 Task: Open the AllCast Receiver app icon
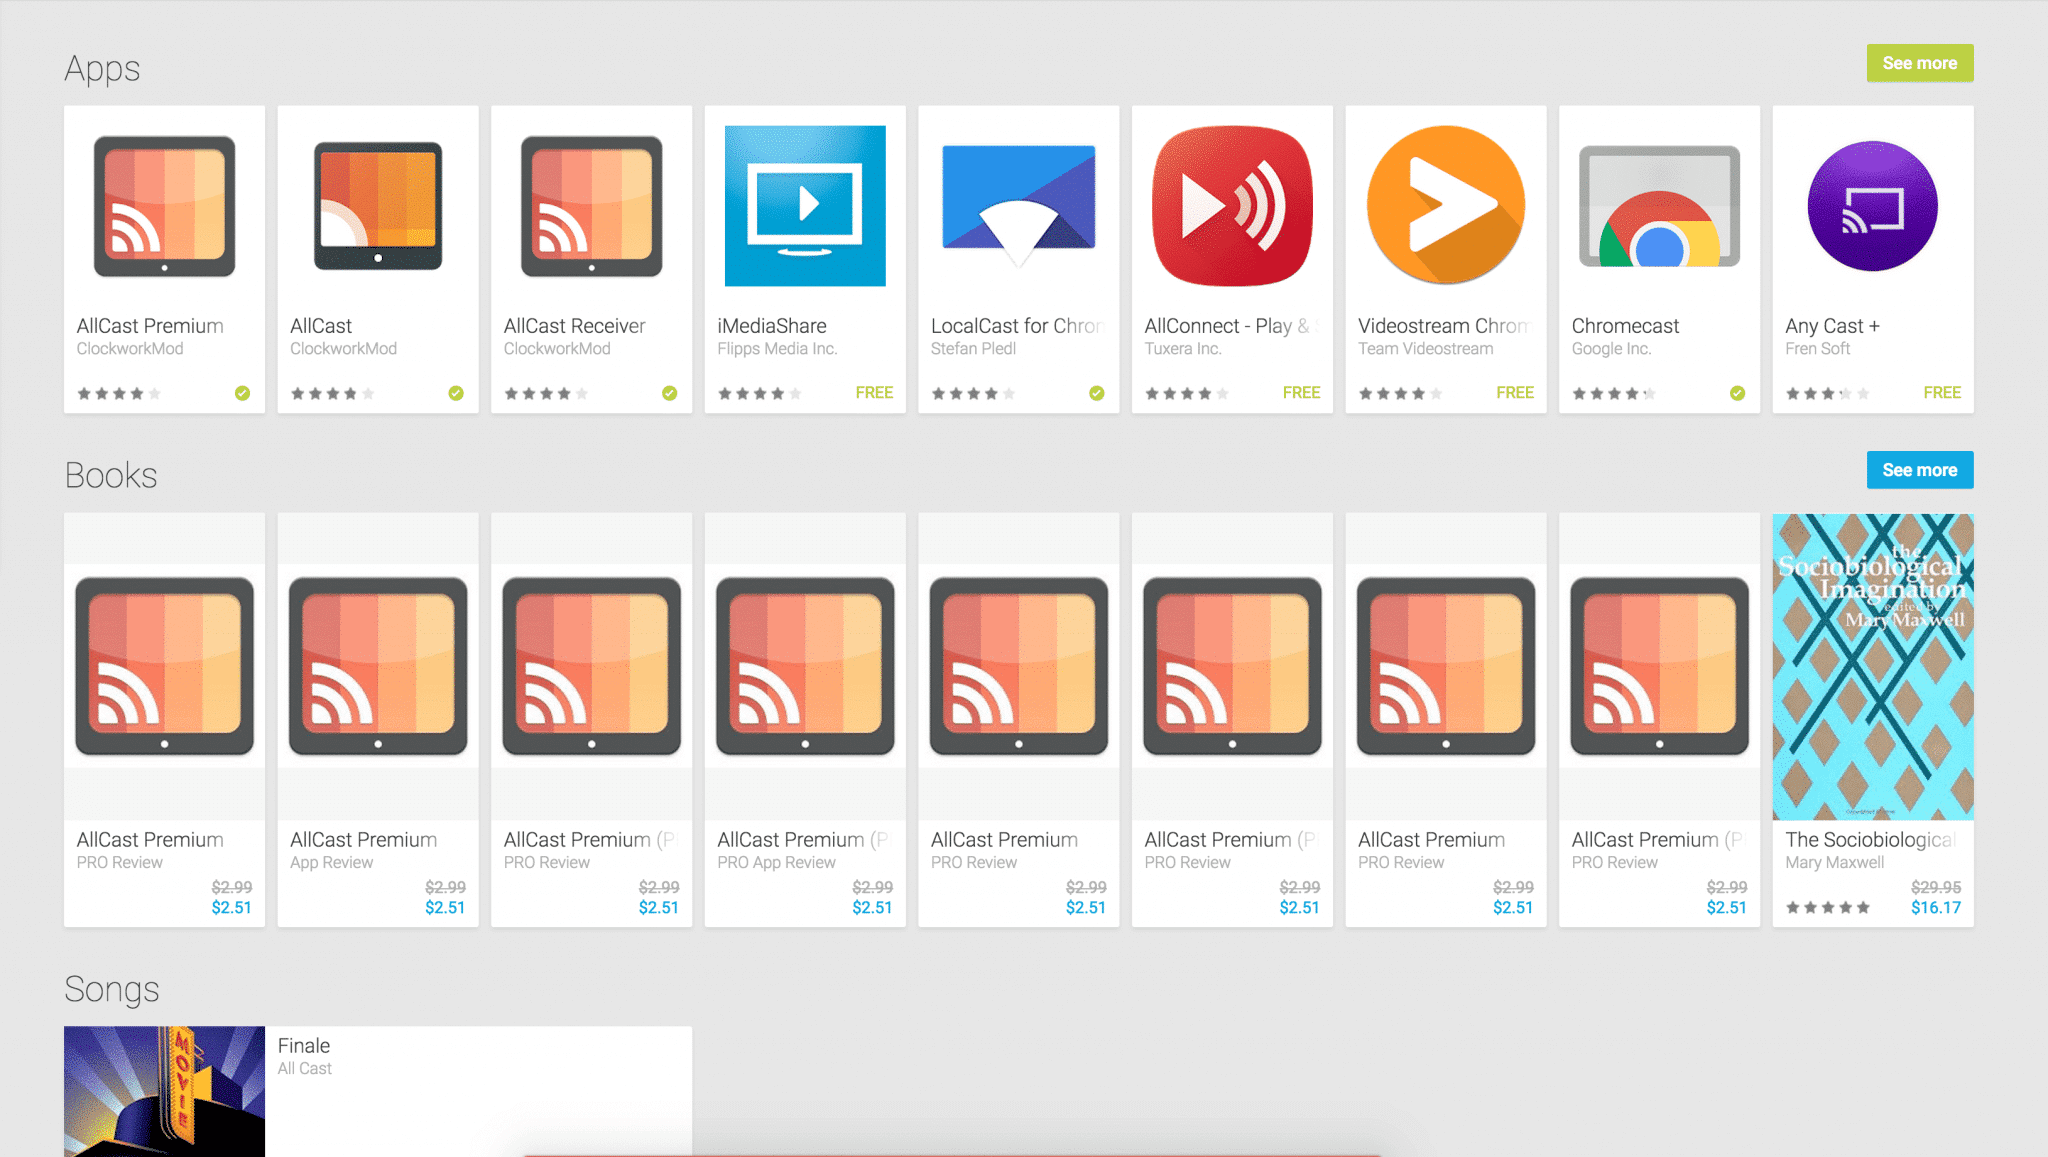pos(591,206)
